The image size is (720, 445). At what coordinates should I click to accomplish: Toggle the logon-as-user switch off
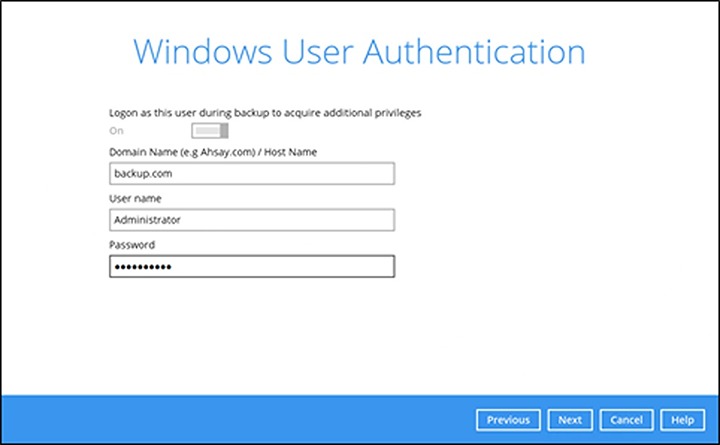[x=210, y=131]
